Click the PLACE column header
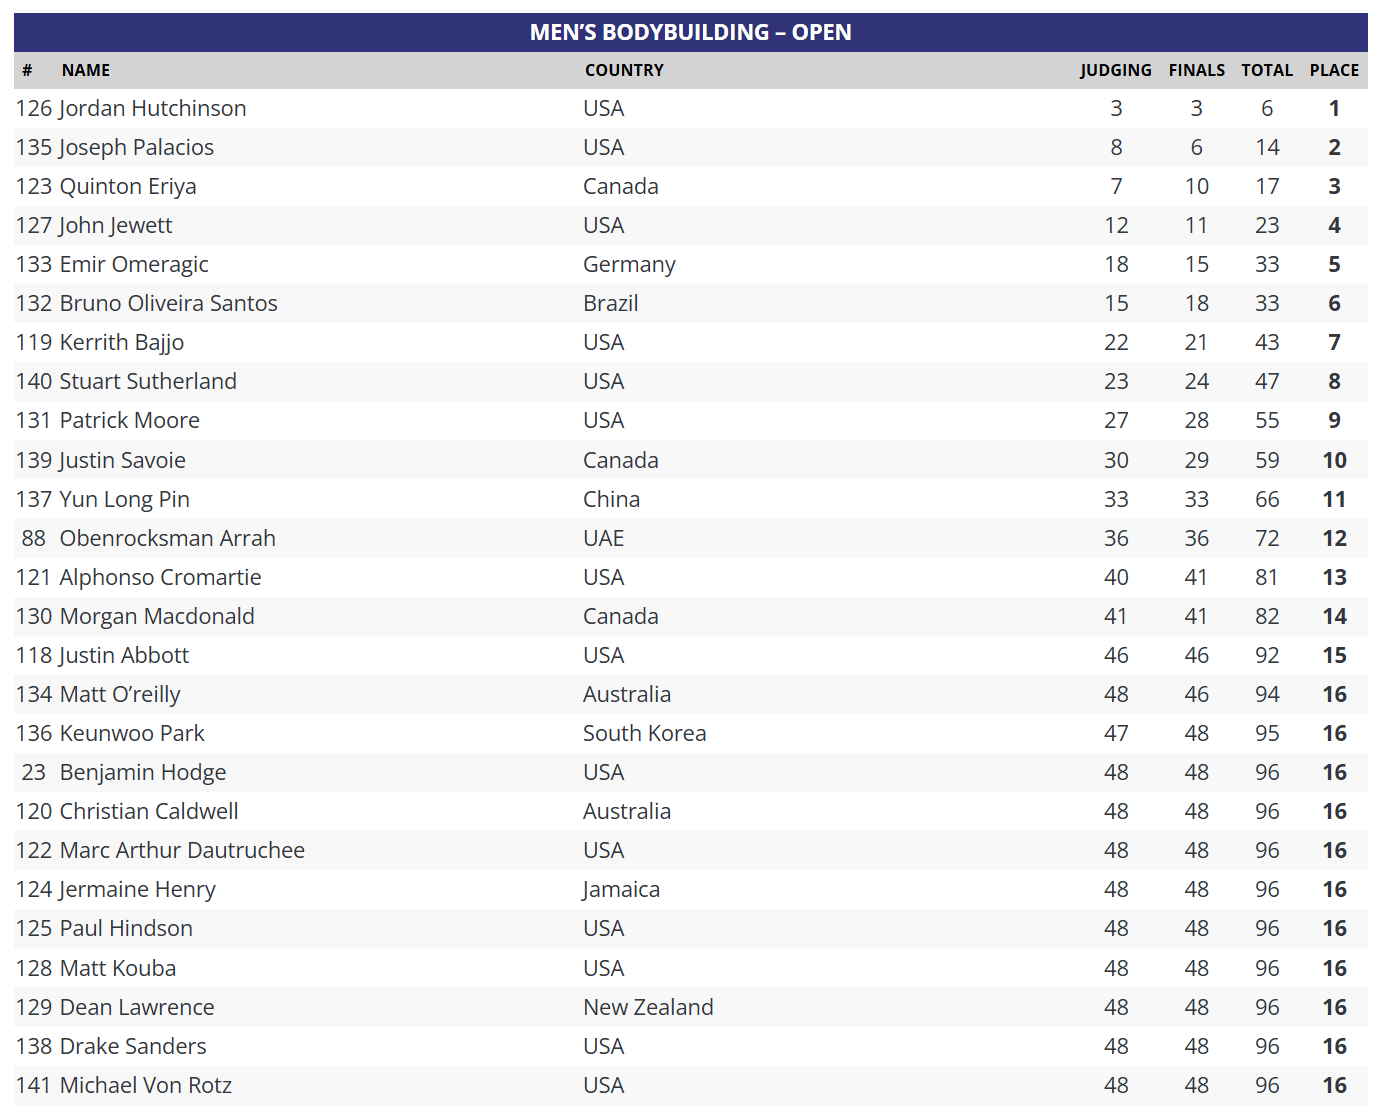 click(1334, 70)
